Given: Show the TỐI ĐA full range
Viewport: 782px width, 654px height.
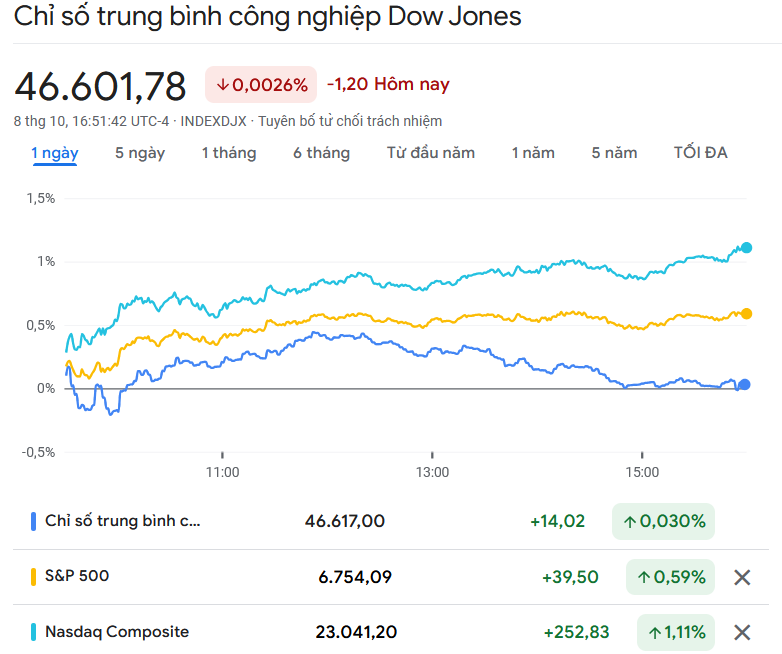Looking at the screenshot, I should coord(701,153).
